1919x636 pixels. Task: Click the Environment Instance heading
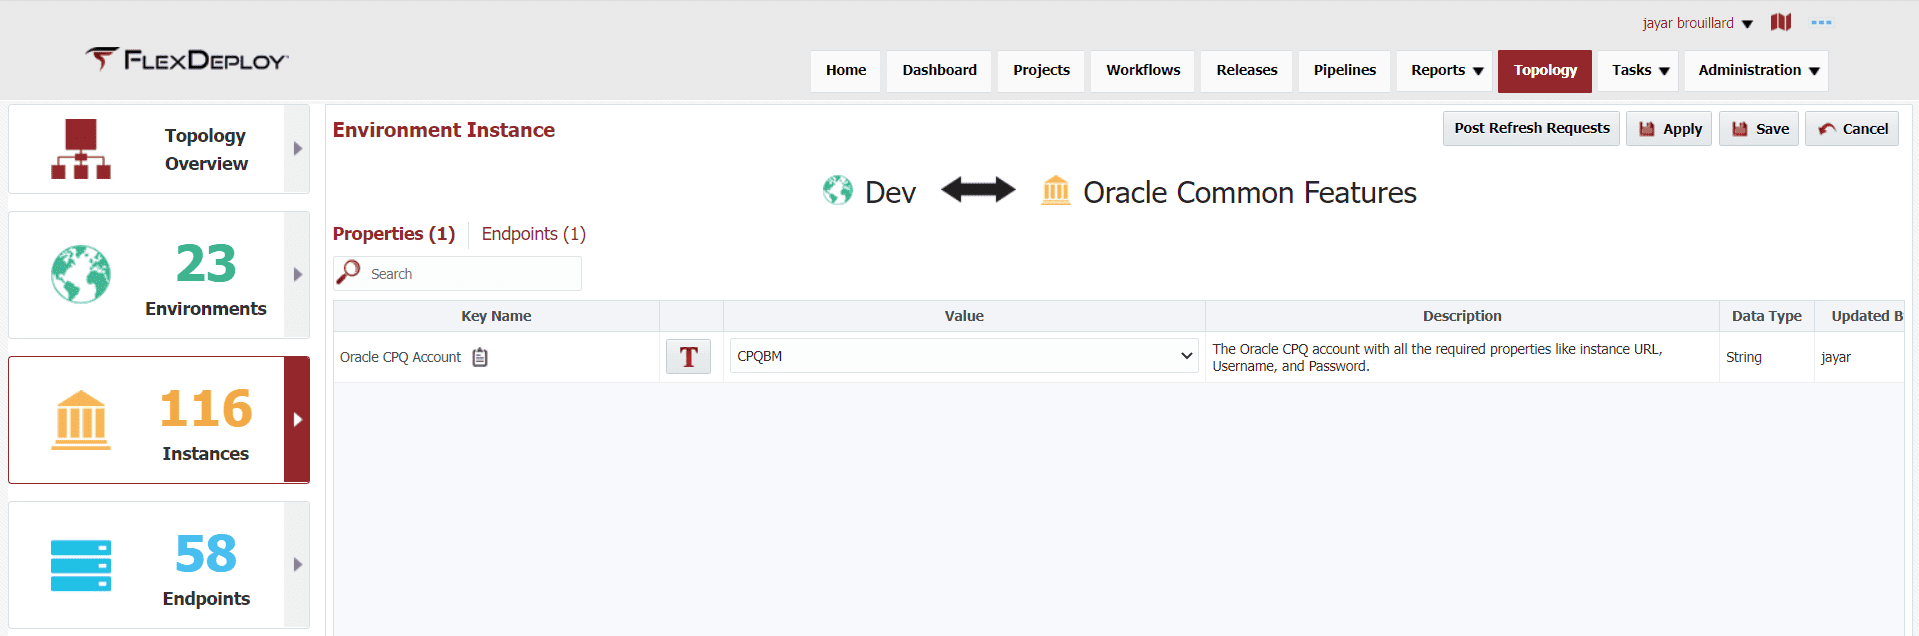444,130
